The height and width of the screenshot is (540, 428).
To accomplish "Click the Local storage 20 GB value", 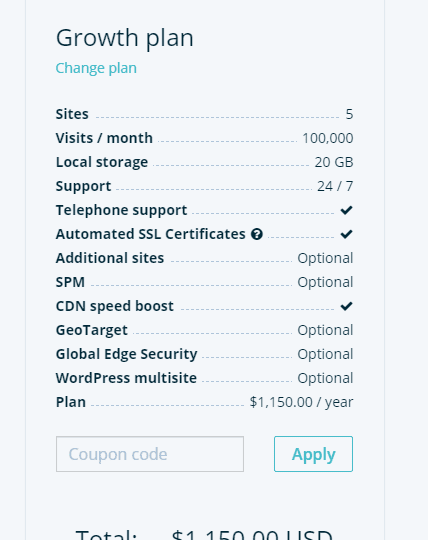I will point(334,162).
